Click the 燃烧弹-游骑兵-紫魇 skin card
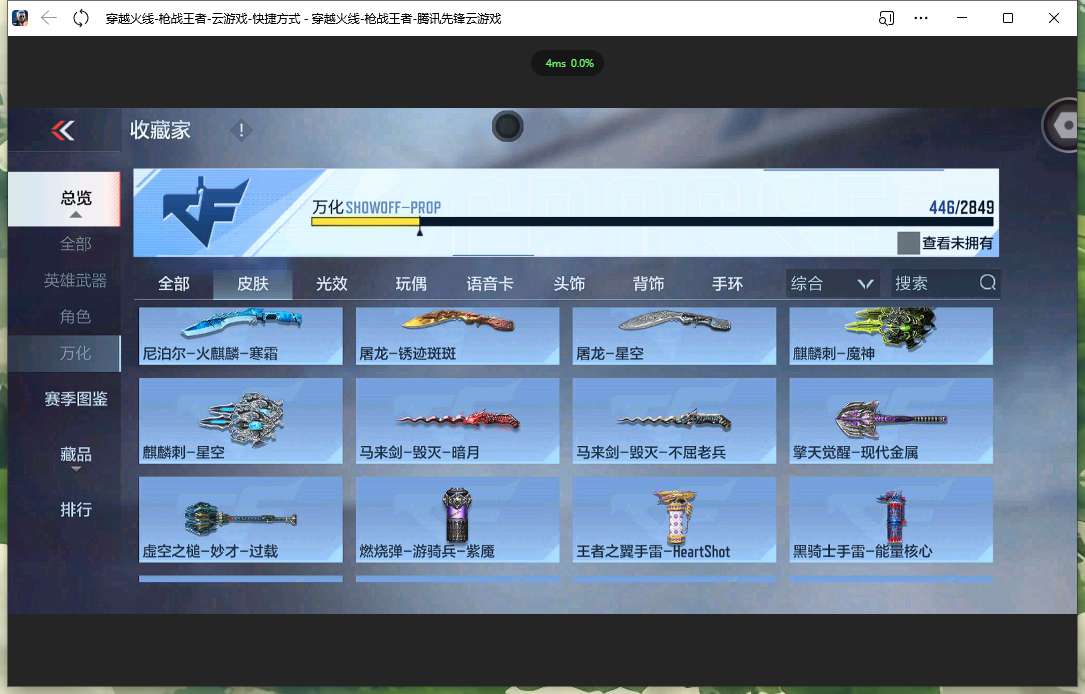This screenshot has width=1085, height=694. point(457,520)
